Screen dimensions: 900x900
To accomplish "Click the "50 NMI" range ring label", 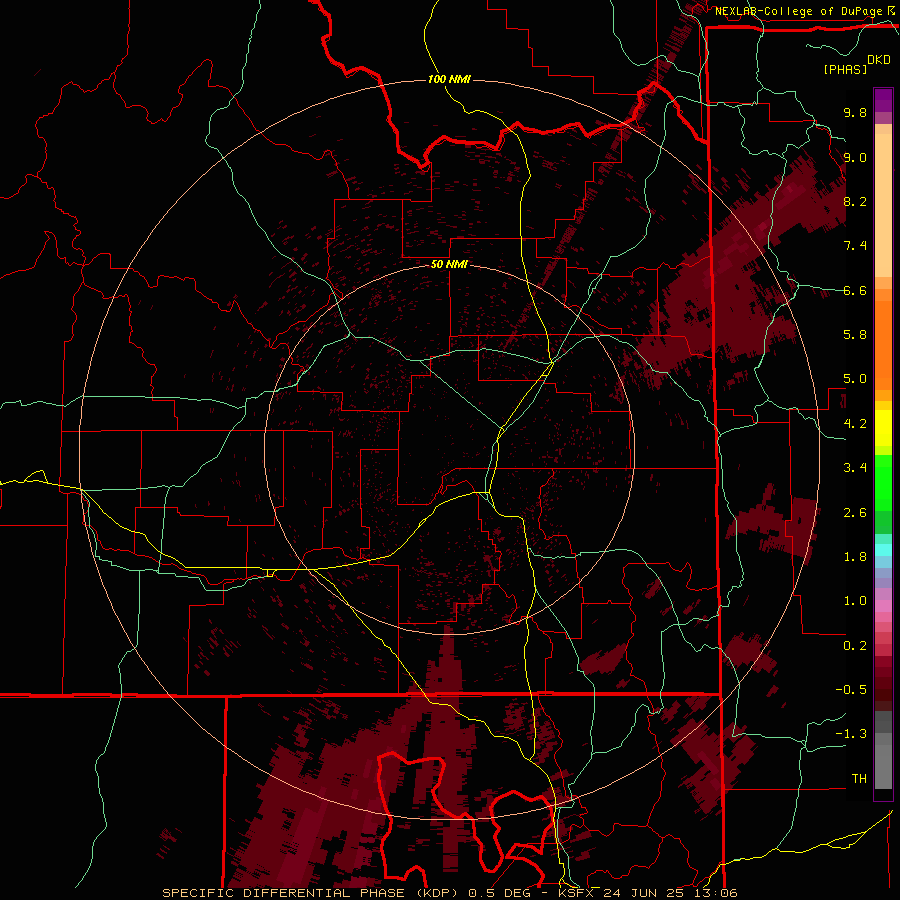I will coord(449,265).
